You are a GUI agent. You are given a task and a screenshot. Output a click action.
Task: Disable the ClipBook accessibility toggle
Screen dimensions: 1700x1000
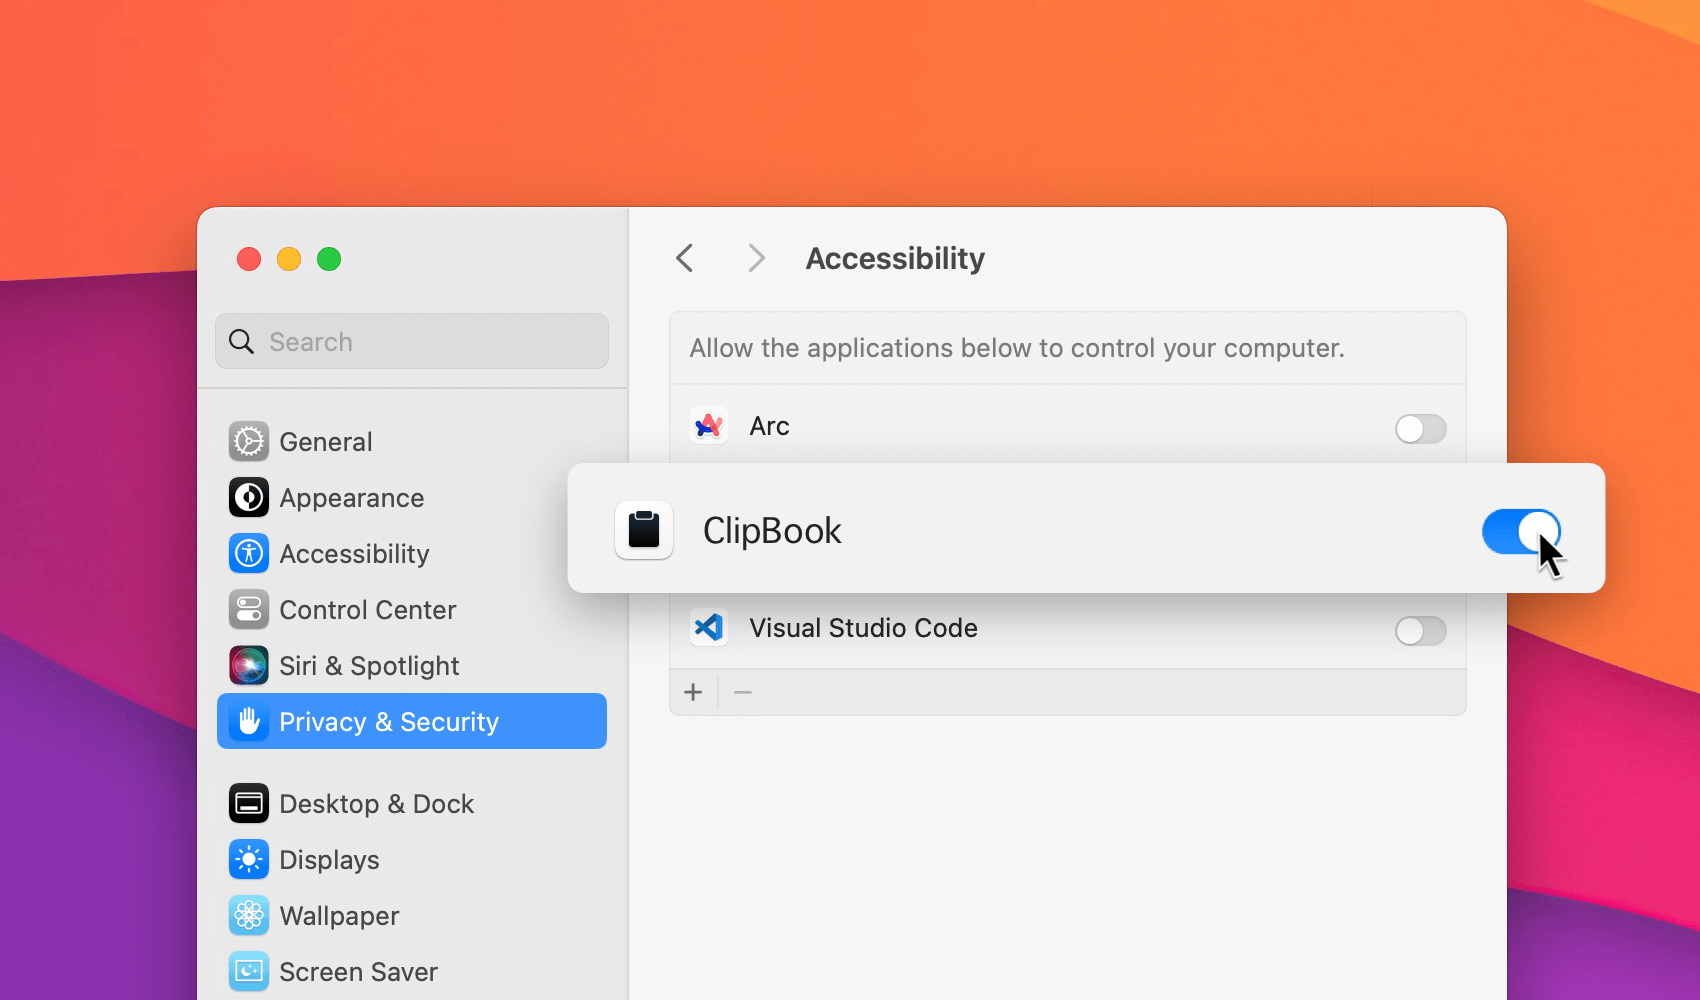point(1519,532)
